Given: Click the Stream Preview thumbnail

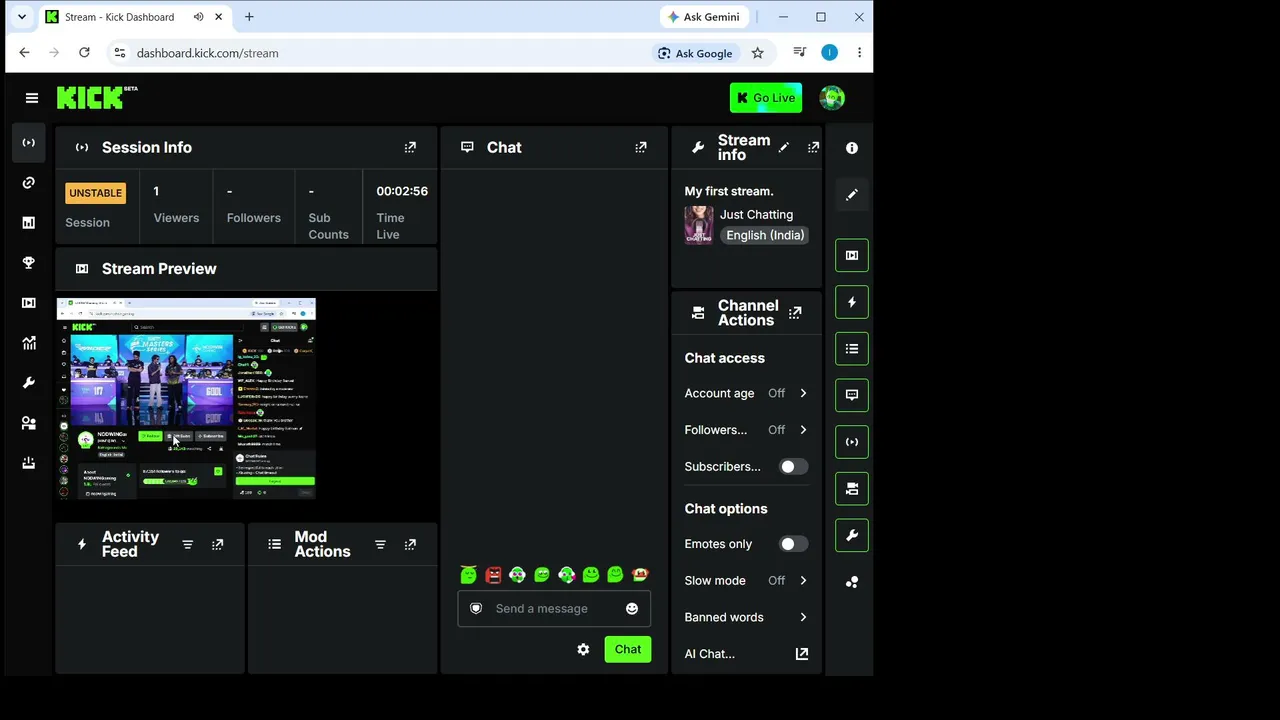Looking at the screenshot, I should [x=186, y=398].
